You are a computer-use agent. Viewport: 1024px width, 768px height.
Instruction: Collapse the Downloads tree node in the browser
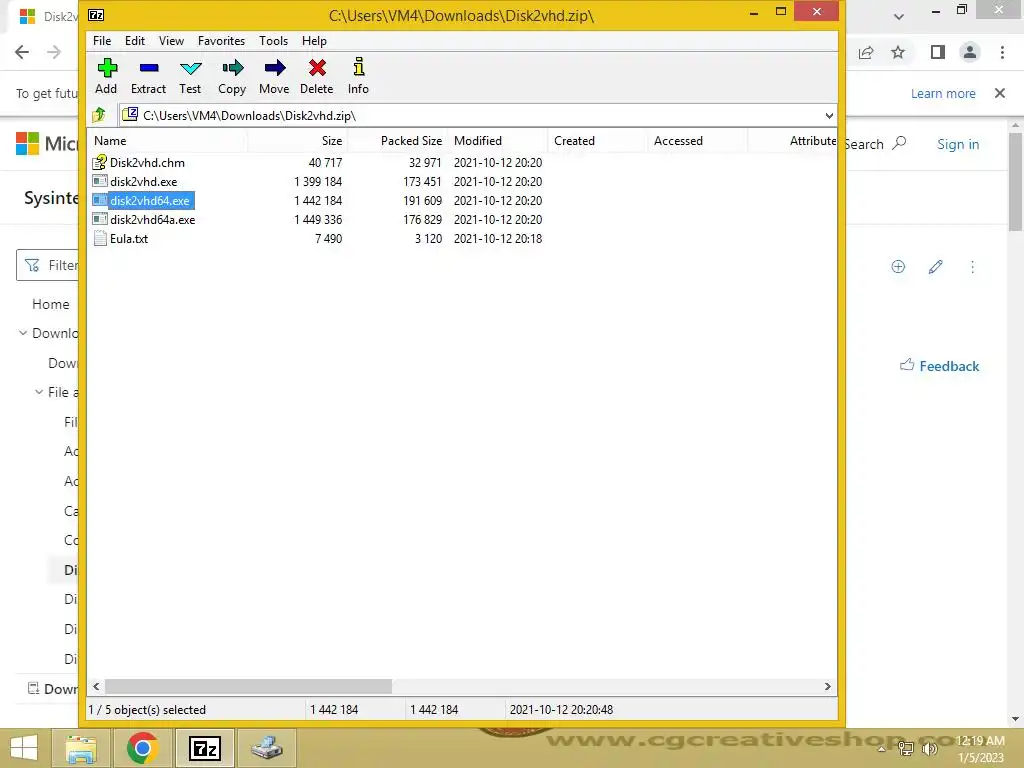click(23, 333)
